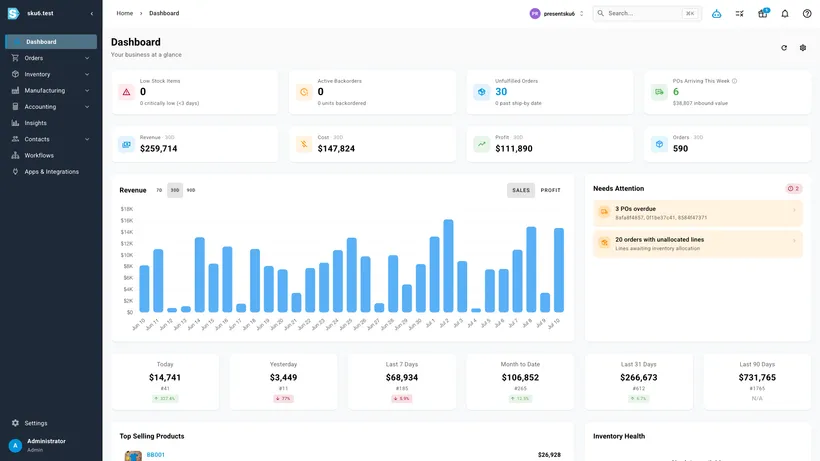The image size is (820, 461).
Task: Open the Last 7 Days $68,934 card
Action: coord(402,382)
